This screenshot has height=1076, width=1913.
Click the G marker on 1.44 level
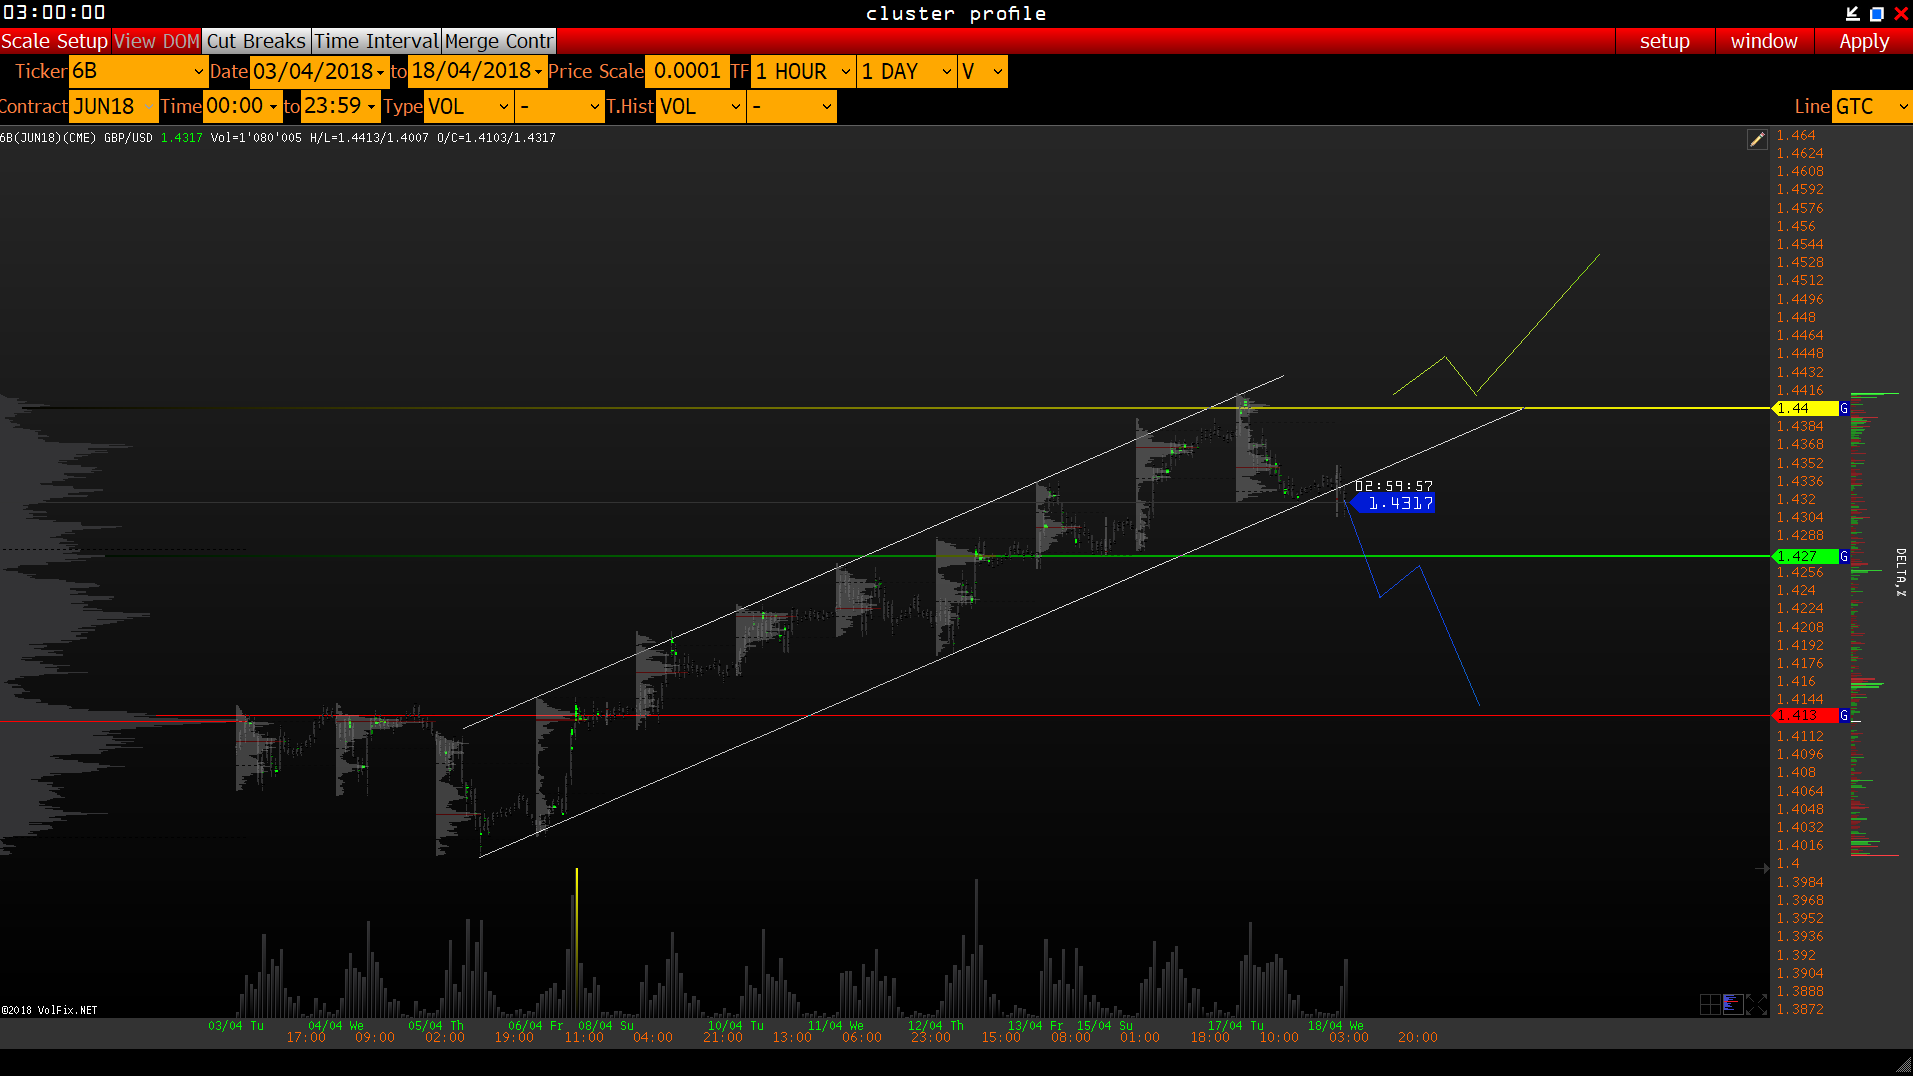pos(1844,408)
